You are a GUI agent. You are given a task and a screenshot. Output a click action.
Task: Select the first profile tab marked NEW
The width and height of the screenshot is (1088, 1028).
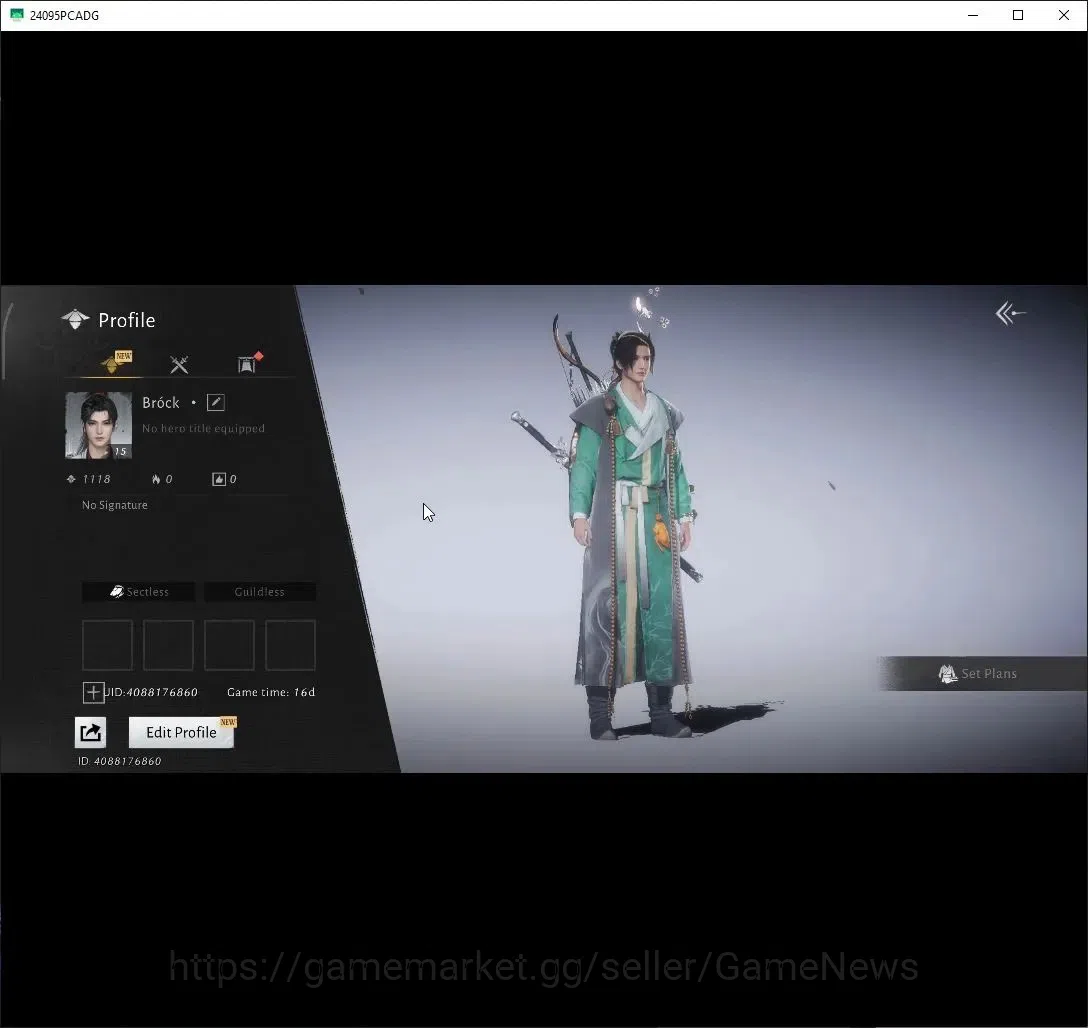coord(115,362)
